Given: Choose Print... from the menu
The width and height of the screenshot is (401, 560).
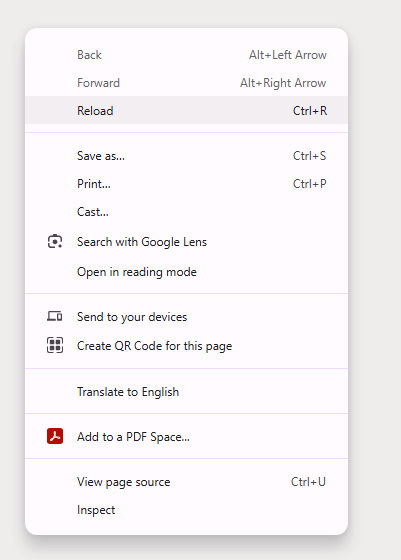Looking at the screenshot, I should click(x=186, y=184).
